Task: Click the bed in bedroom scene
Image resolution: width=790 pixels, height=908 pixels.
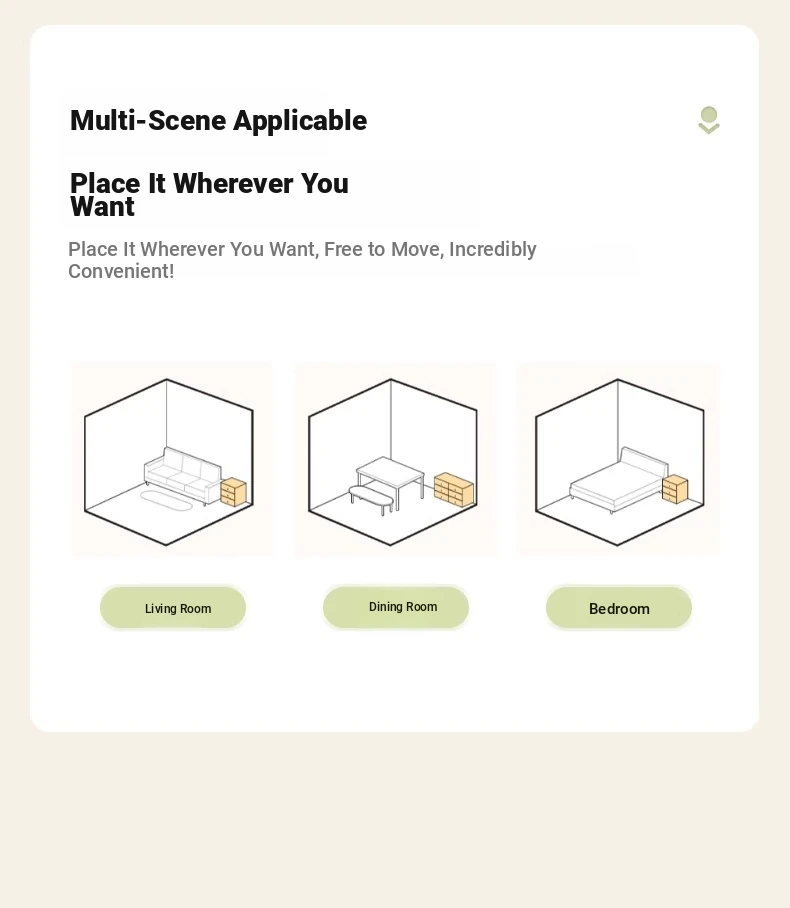Action: (619, 481)
